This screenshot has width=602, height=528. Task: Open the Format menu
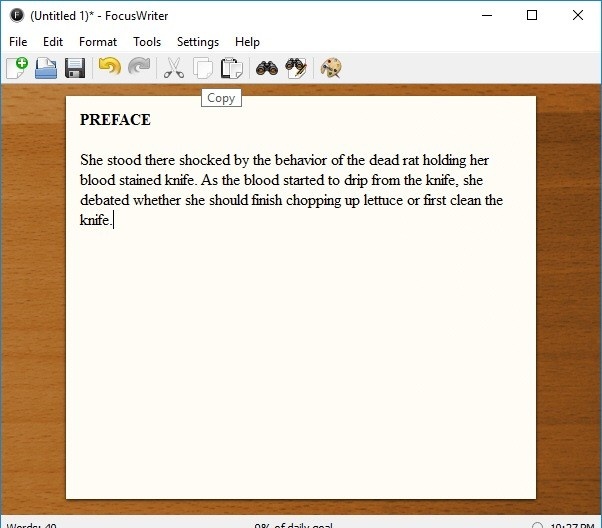98,41
